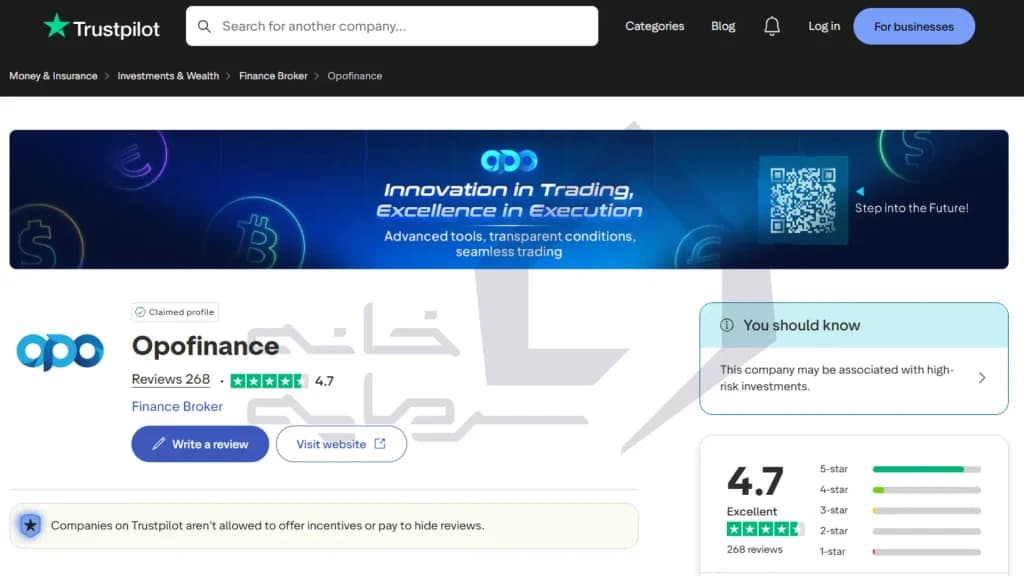Click the stars under Excellent rating
The width and height of the screenshot is (1024, 576).
point(765,529)
